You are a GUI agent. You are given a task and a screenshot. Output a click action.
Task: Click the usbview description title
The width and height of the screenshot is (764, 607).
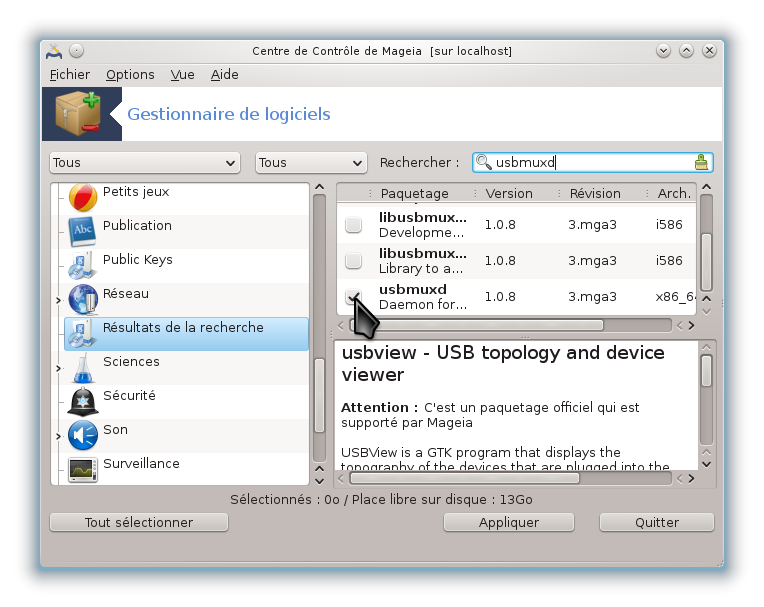point(502,363)
